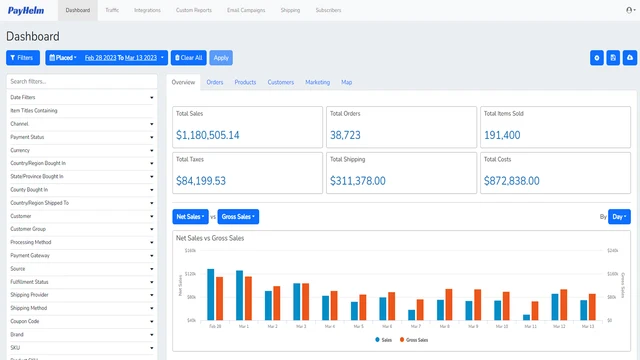Expand the Fulfillment Status filter
The image size is (640, 360).
[x=82, y=282]
